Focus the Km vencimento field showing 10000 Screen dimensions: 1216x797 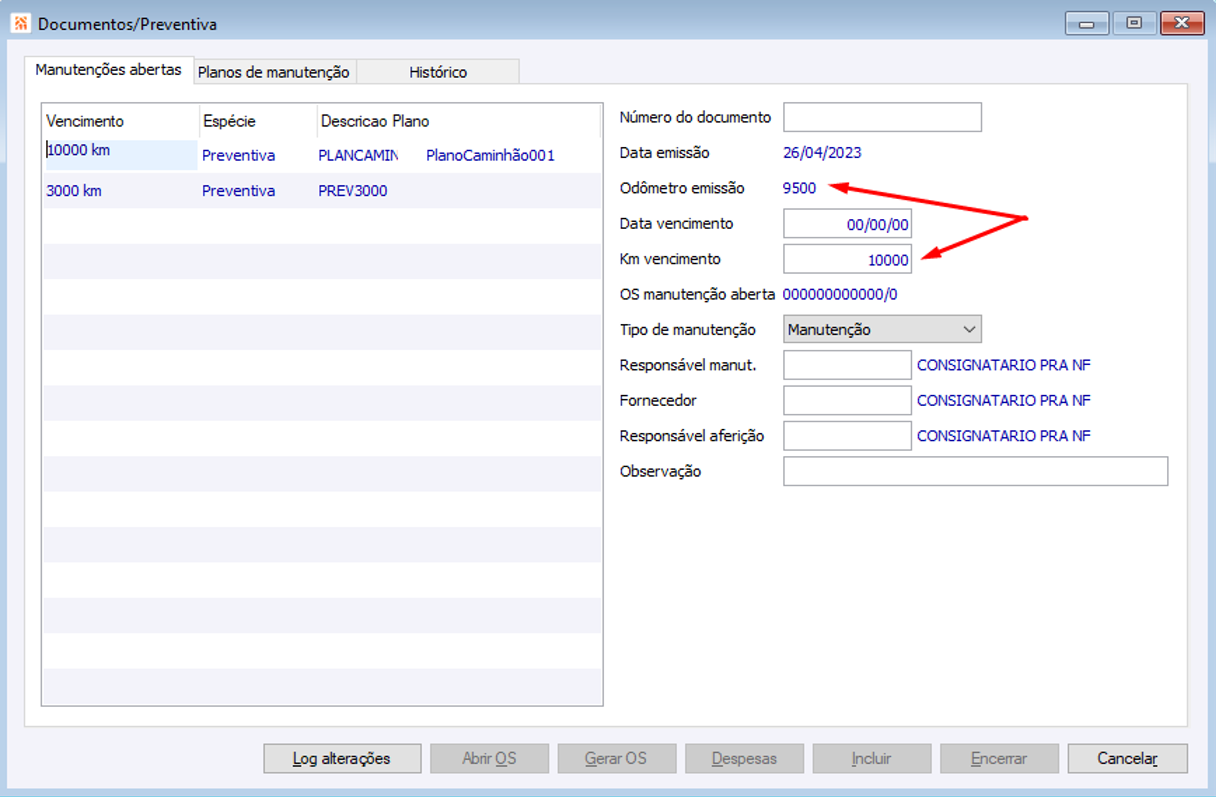847,259
